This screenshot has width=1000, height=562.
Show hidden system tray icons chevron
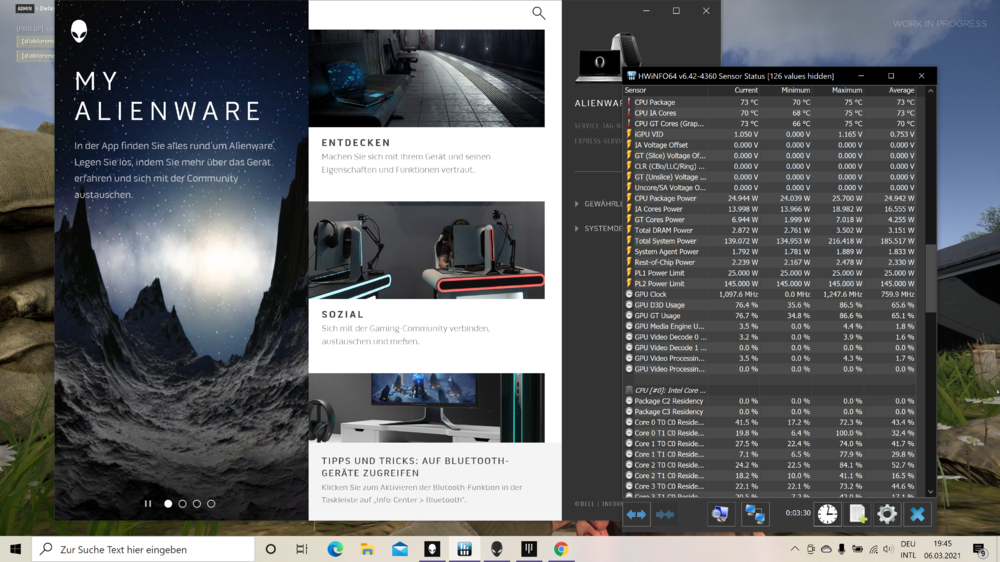point(795,549)
